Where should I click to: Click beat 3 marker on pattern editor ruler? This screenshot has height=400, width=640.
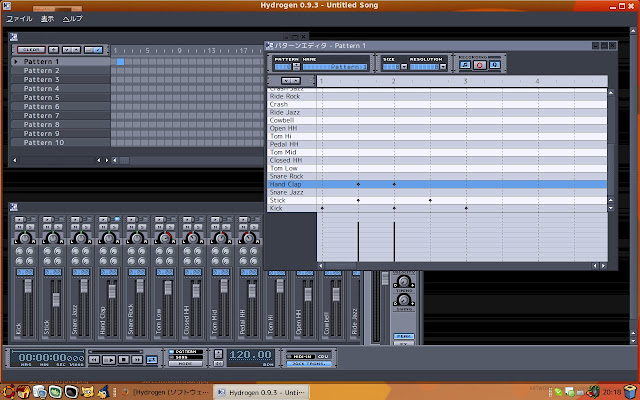465,81
